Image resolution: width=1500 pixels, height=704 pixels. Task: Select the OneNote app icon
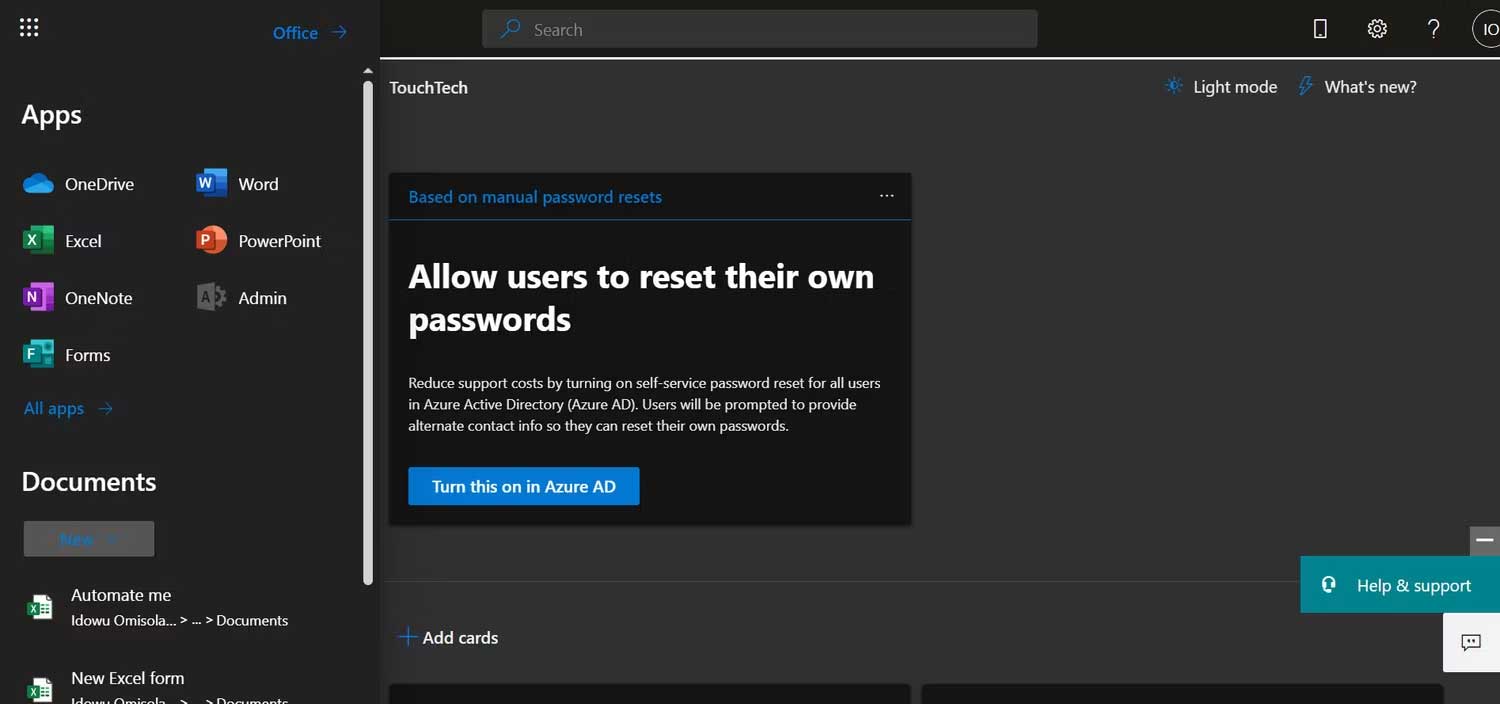pyautogui.click(x=37, y=297)
